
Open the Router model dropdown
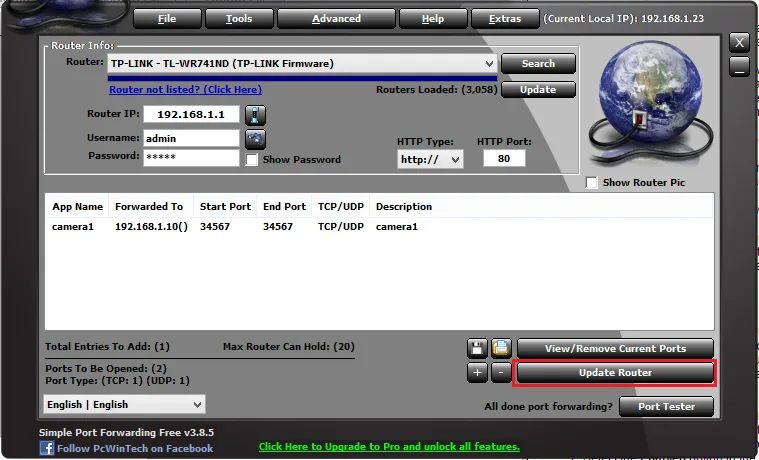(302, 63)
